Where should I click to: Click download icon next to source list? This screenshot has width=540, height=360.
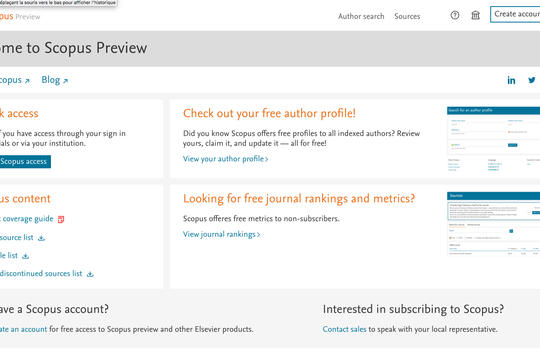[41, 238]
